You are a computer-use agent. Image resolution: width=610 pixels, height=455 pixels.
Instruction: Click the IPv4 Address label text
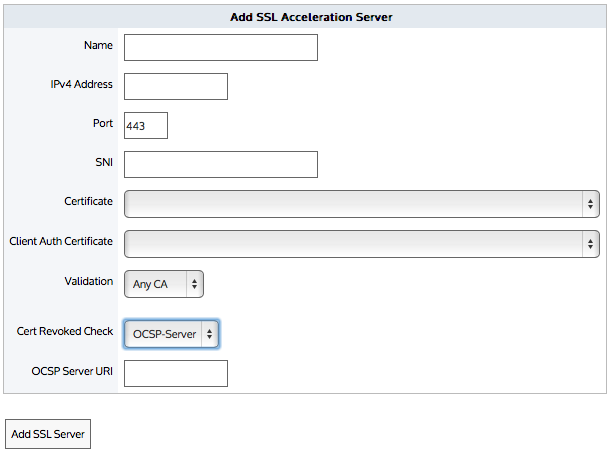pyautogui.click(x=81, y=84)
